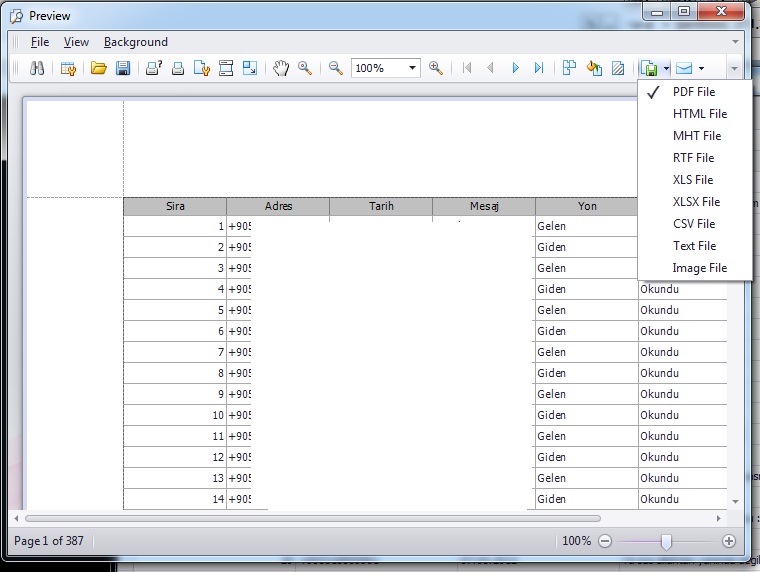Open the menu bar options arrow
This screenshot has height=572, width=760.
click(735, 42)
